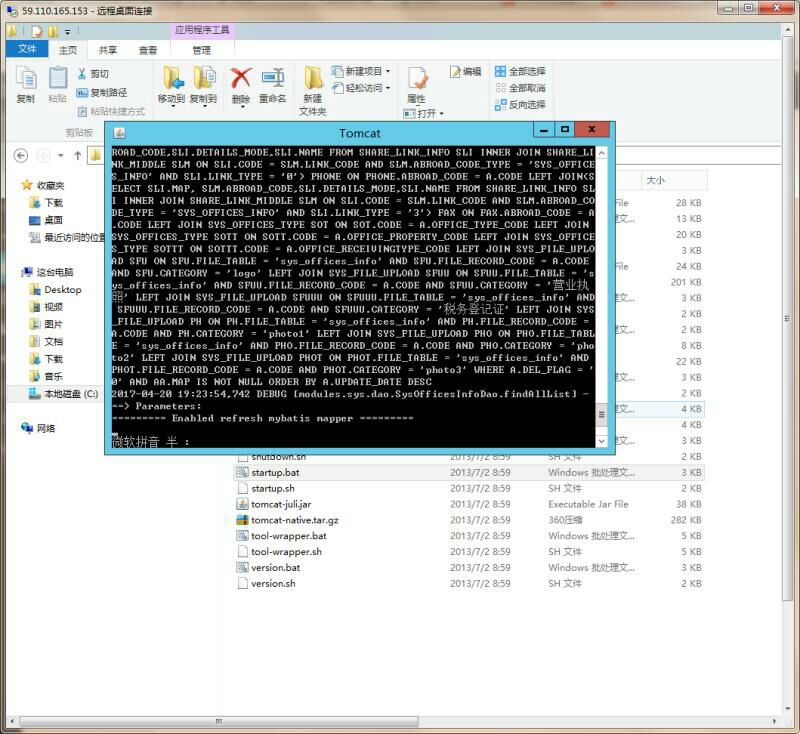
Task: Open the Move to (移动到) dropdown
Action: click(x=171, y=86)
